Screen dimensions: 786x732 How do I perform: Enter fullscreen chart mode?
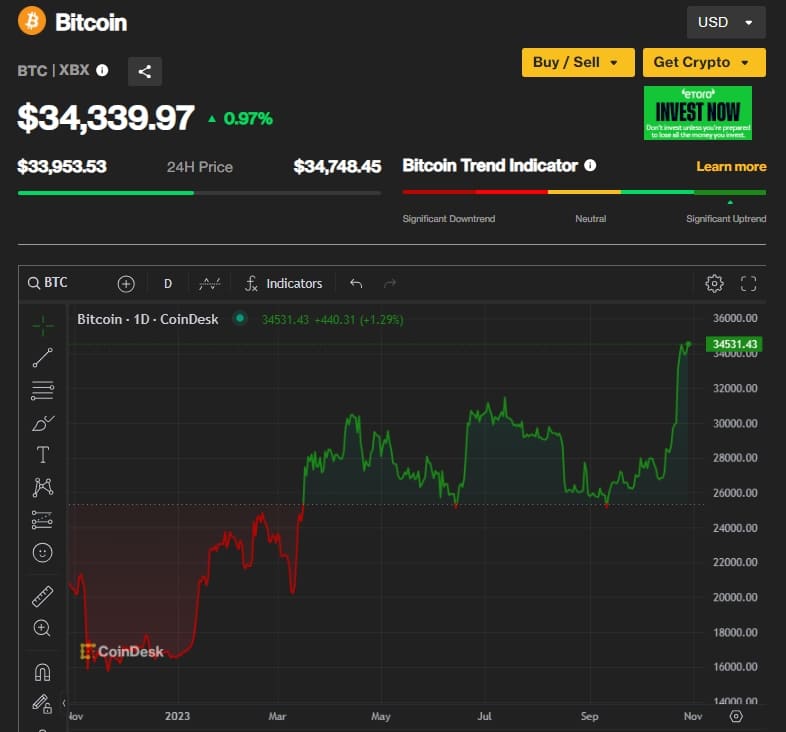(748, 283)
